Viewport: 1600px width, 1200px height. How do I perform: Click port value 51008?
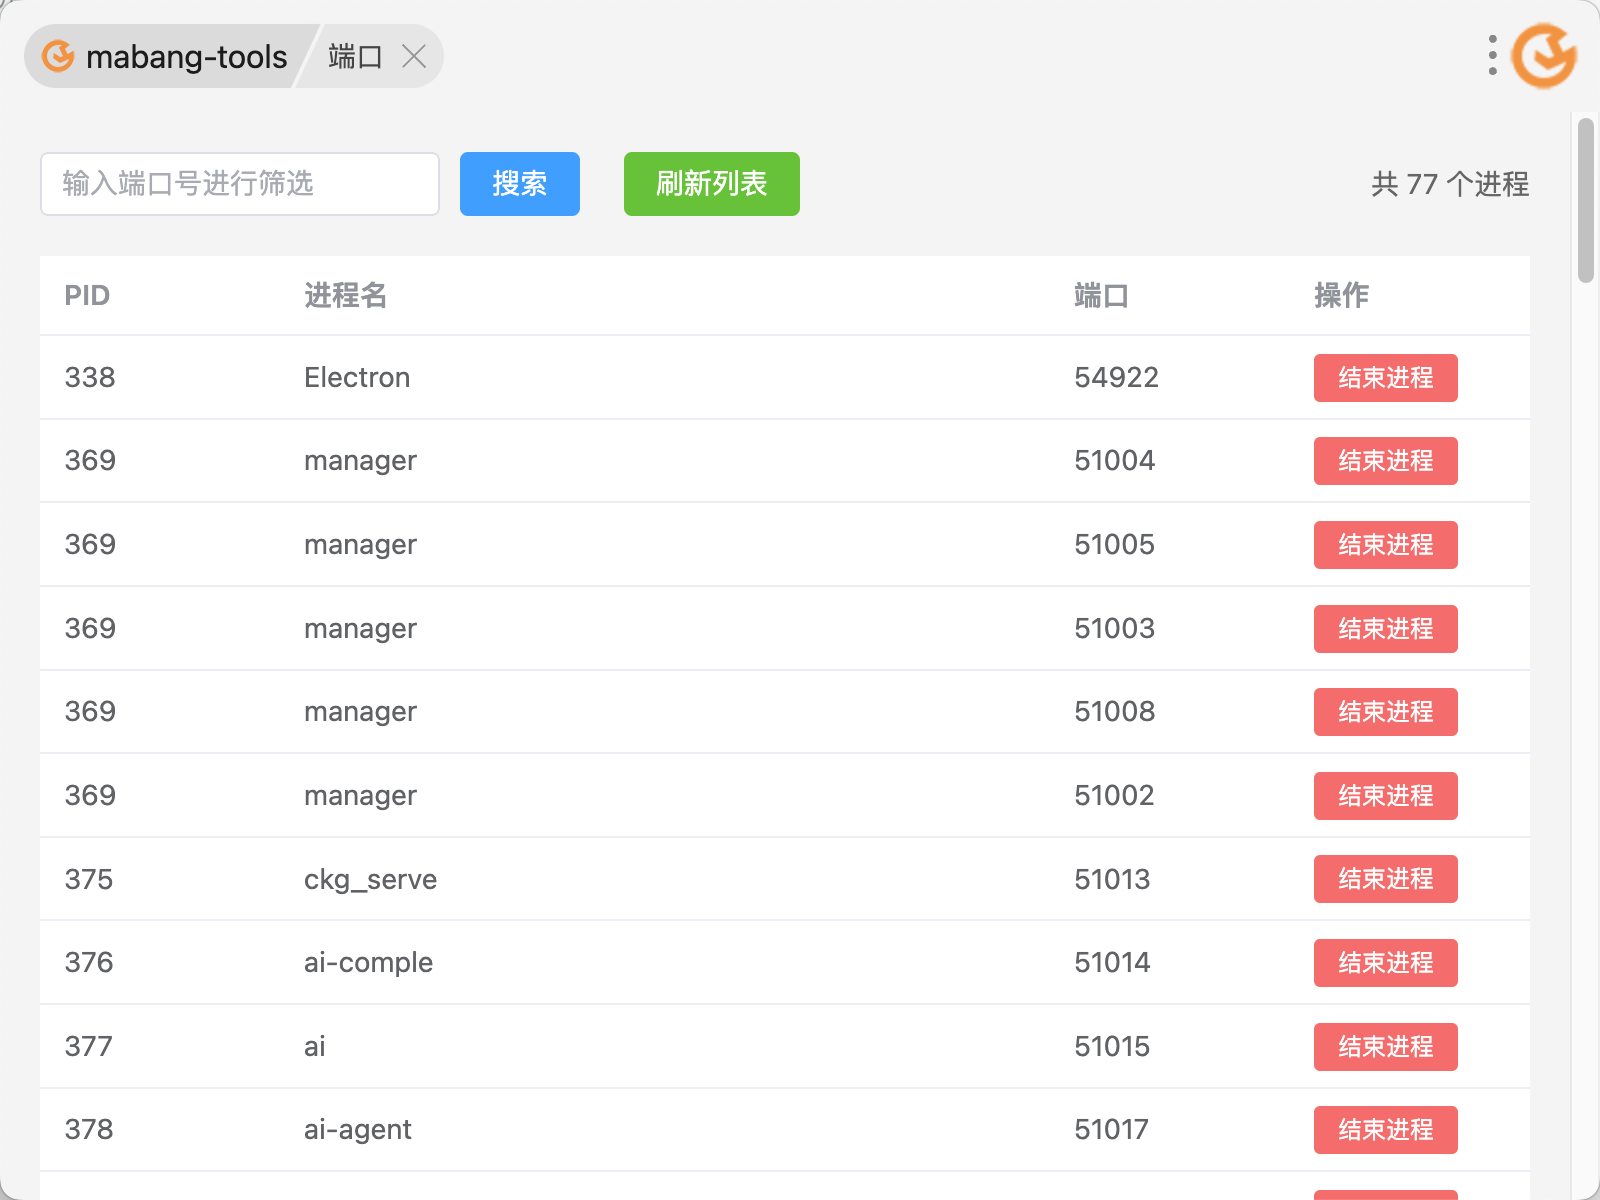(1115, 711)
